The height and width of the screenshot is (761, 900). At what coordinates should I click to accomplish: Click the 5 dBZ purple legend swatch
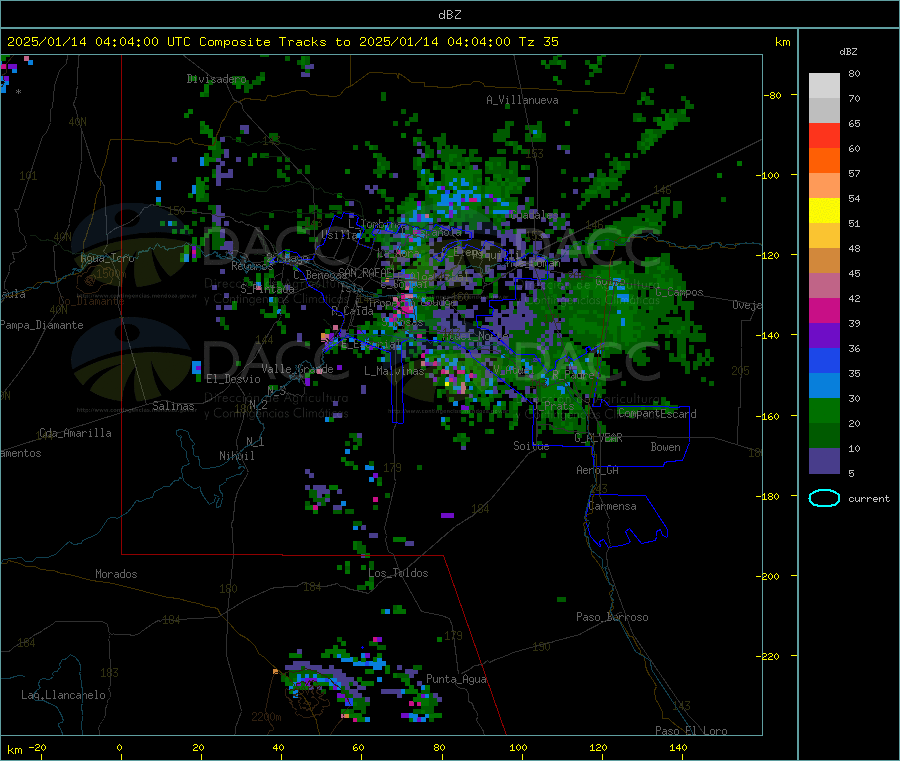point(824,461)
